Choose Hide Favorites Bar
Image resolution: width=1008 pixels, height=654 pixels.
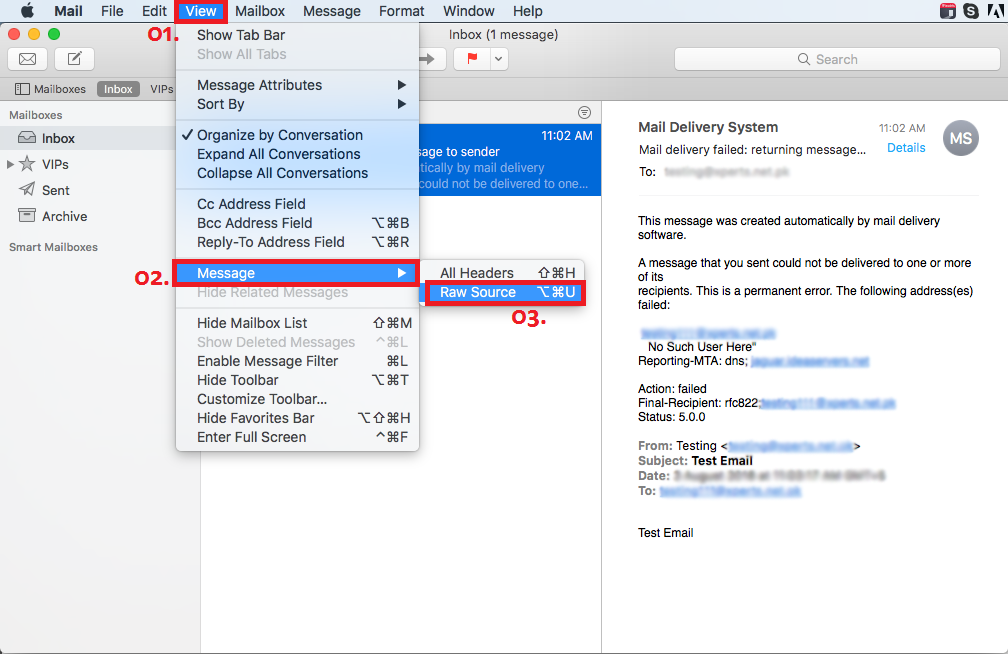tap(297, 418)
